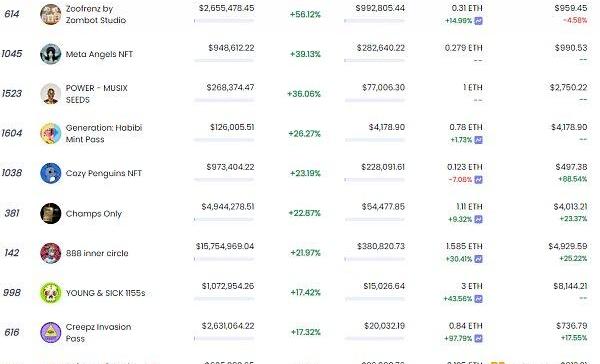600x364 pixels.
Task: Open the Creepz Invasion Pass triangle icon
Action: [51, 332]
